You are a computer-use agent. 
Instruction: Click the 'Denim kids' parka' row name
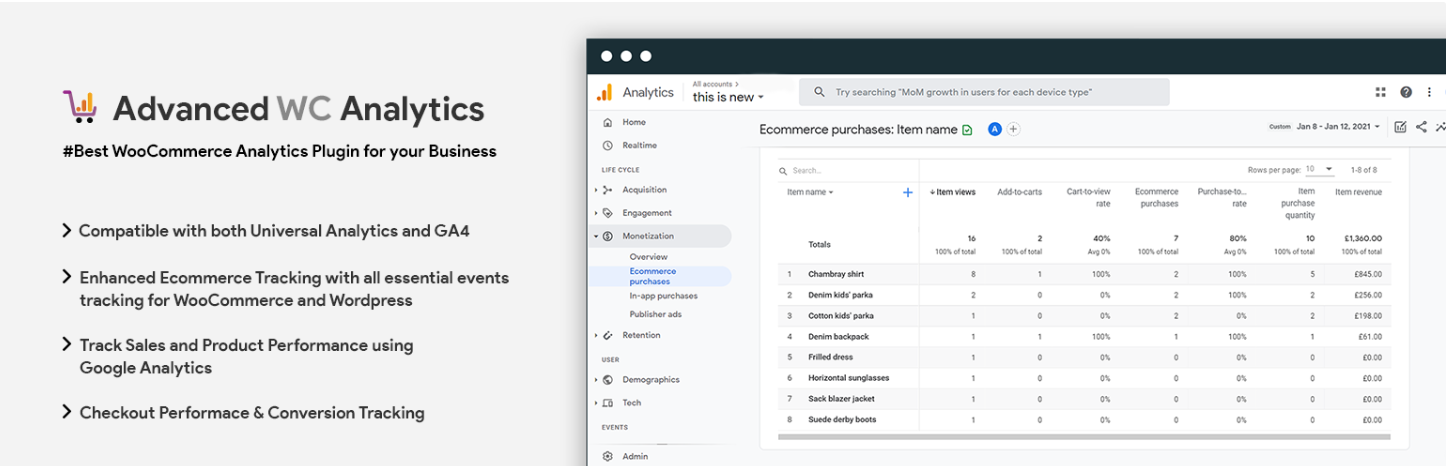841,295
